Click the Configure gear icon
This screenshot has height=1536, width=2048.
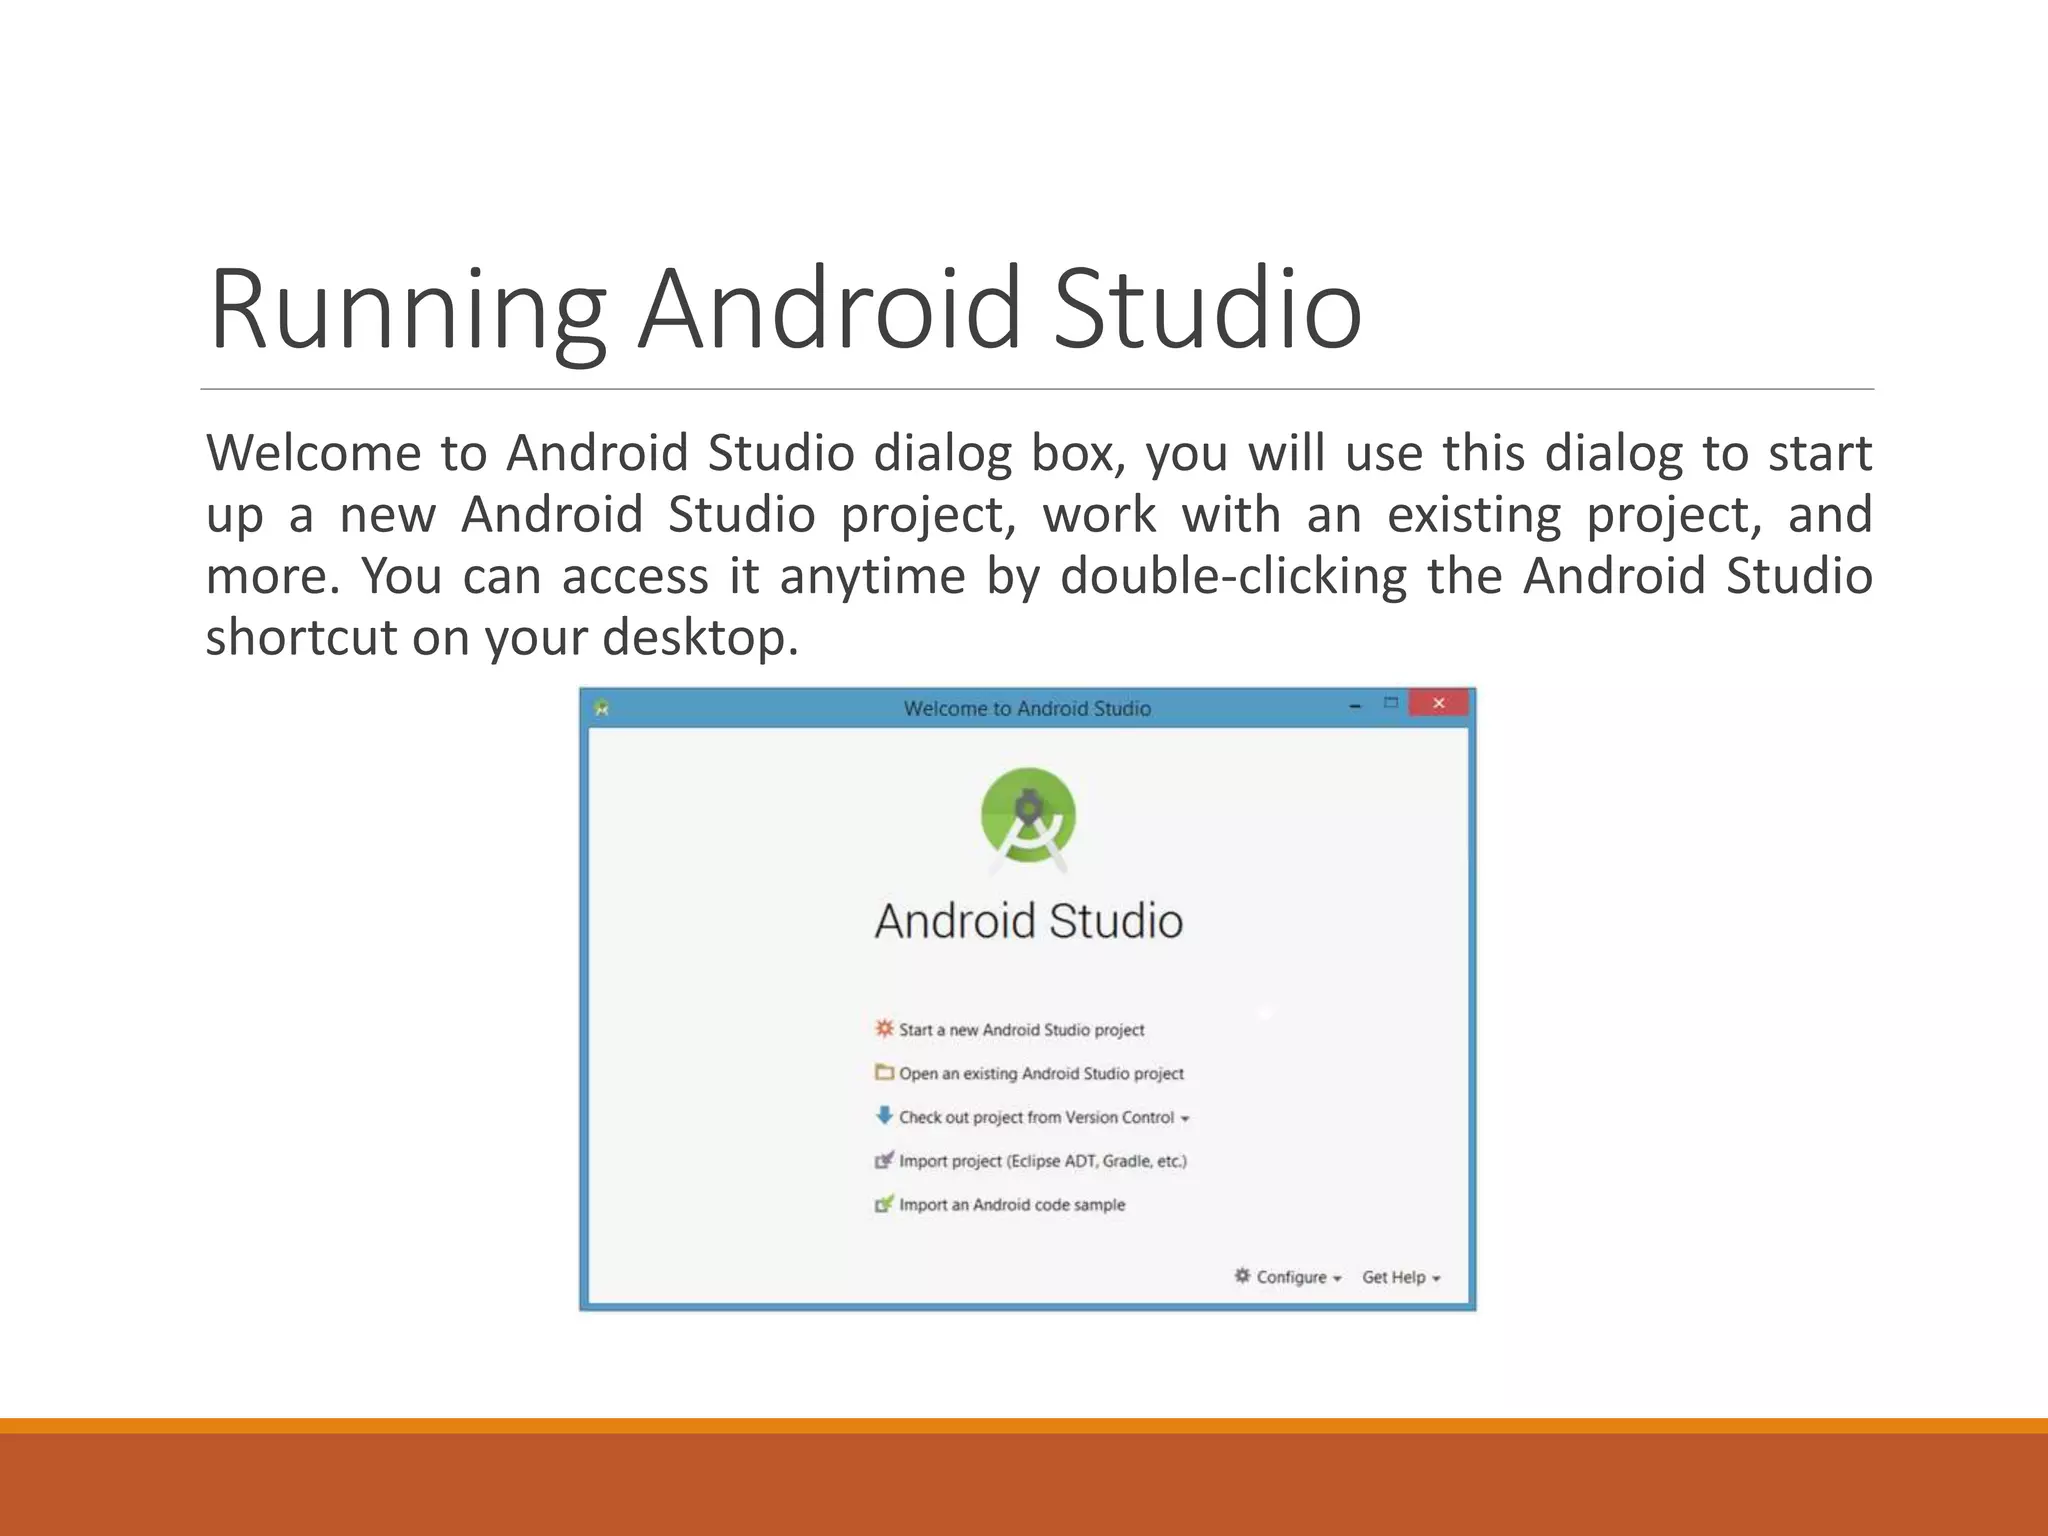[x=1242, y=1276]
